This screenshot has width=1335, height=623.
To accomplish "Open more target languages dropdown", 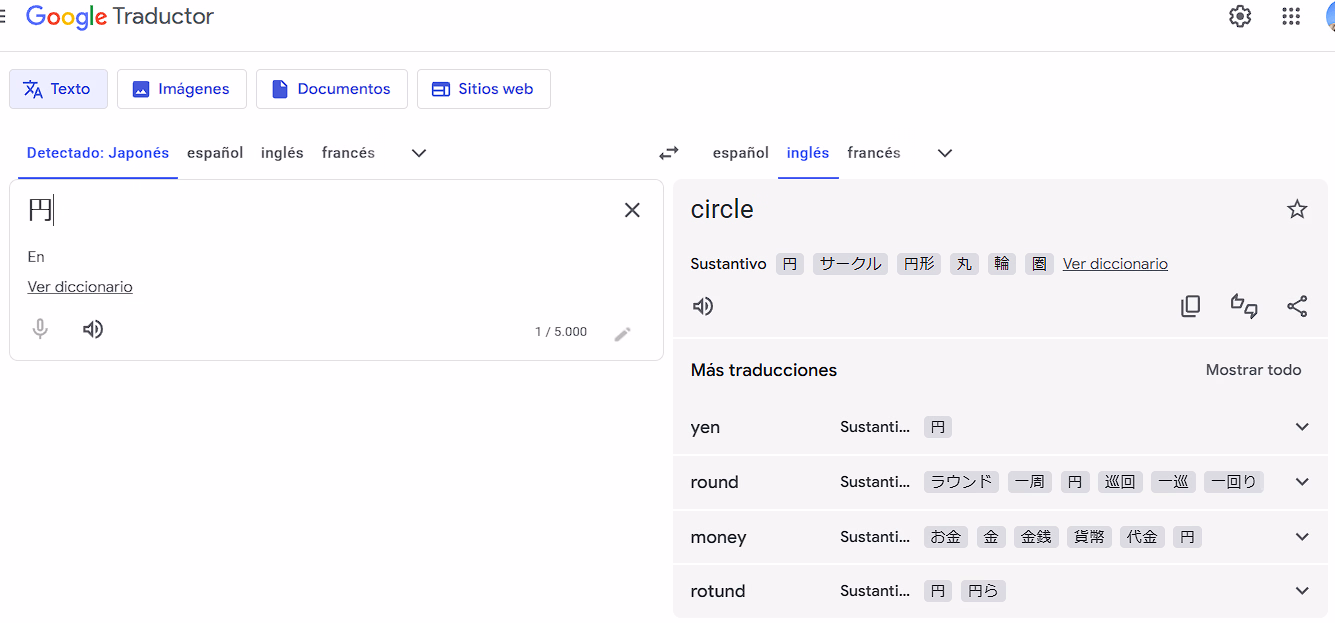I will tap(945, 153).
